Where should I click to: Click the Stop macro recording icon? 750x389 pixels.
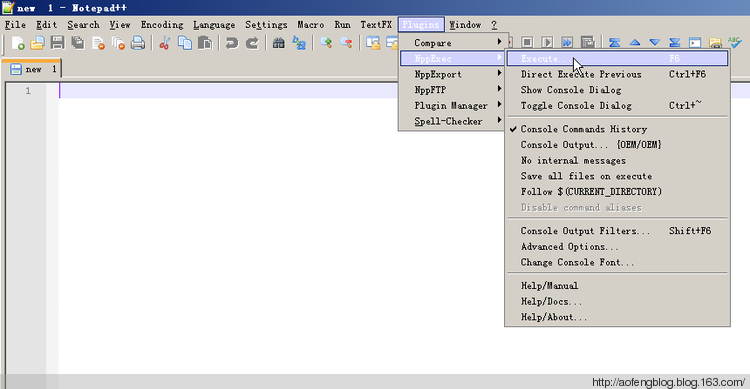tap(527, 43)
